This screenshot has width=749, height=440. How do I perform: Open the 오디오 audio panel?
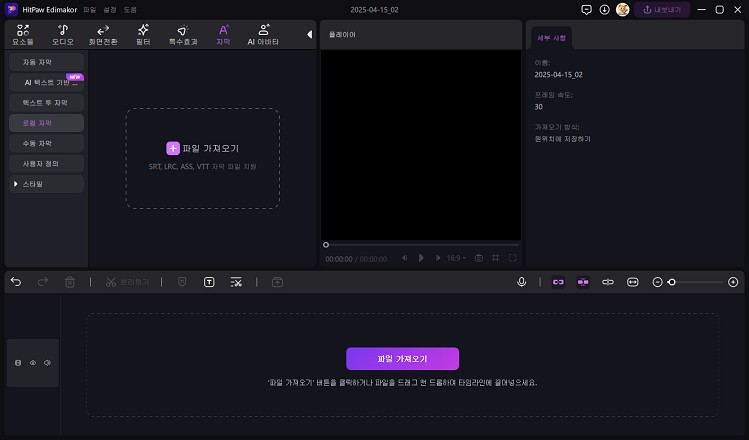point(63,35)
